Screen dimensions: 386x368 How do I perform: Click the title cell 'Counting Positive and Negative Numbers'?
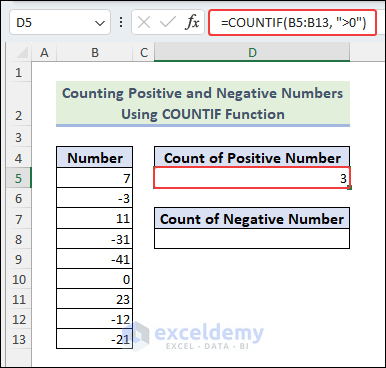tap(203, 103)
